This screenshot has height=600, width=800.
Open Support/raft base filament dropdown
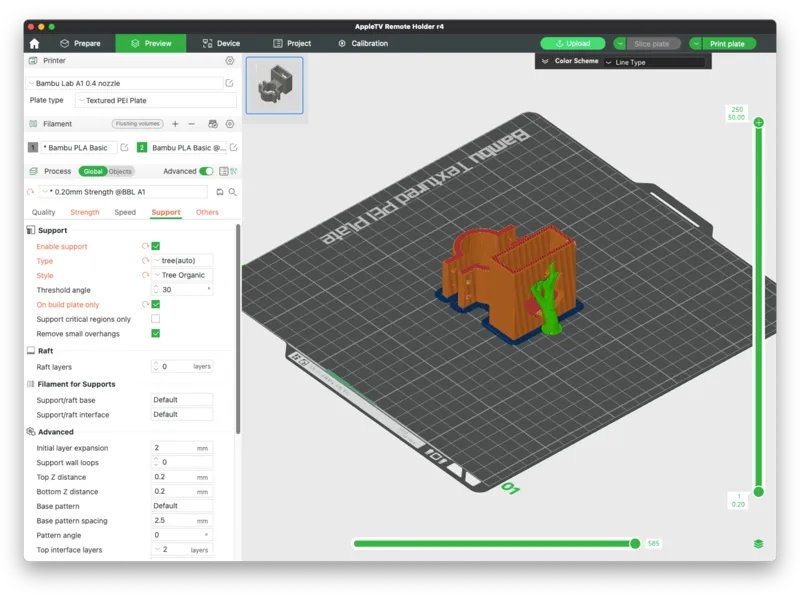coord(182,400)
